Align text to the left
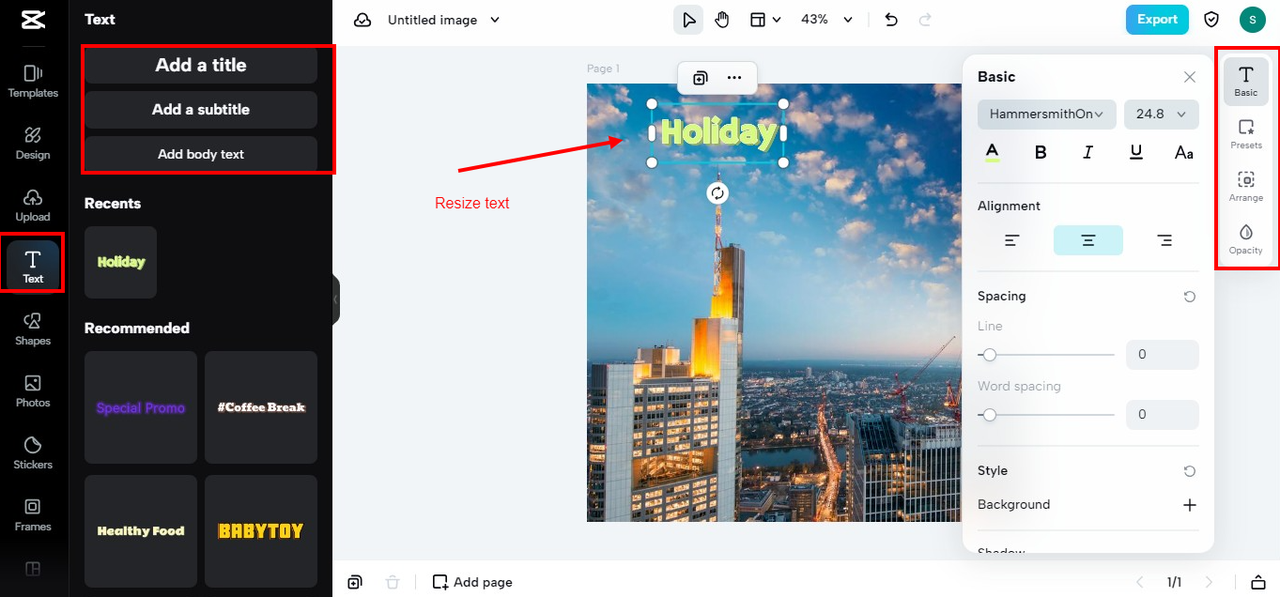The image size is (1280, 597). coord(1012,240)
